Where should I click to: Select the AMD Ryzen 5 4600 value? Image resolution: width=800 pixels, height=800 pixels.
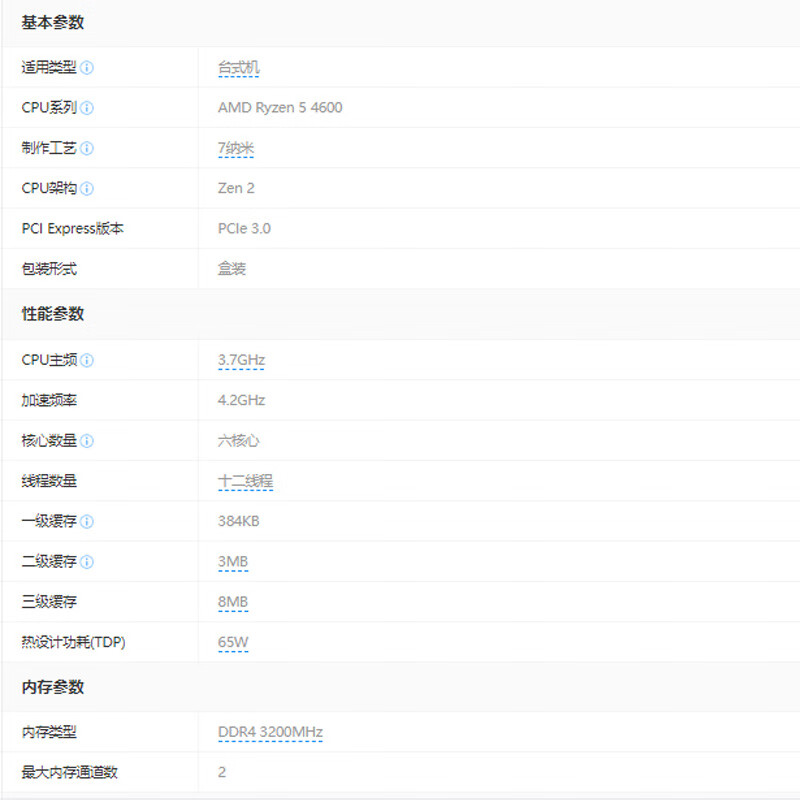[280, 108]
